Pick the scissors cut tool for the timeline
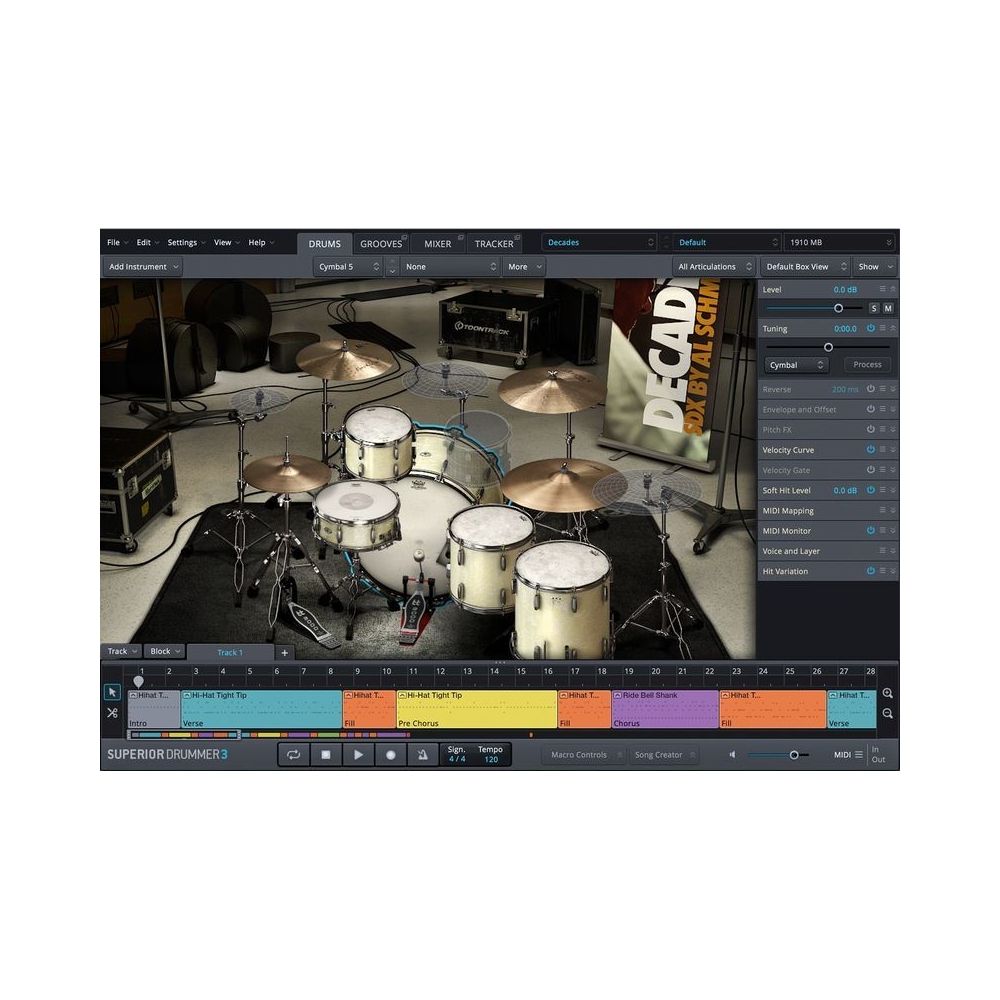 point(113,713)
